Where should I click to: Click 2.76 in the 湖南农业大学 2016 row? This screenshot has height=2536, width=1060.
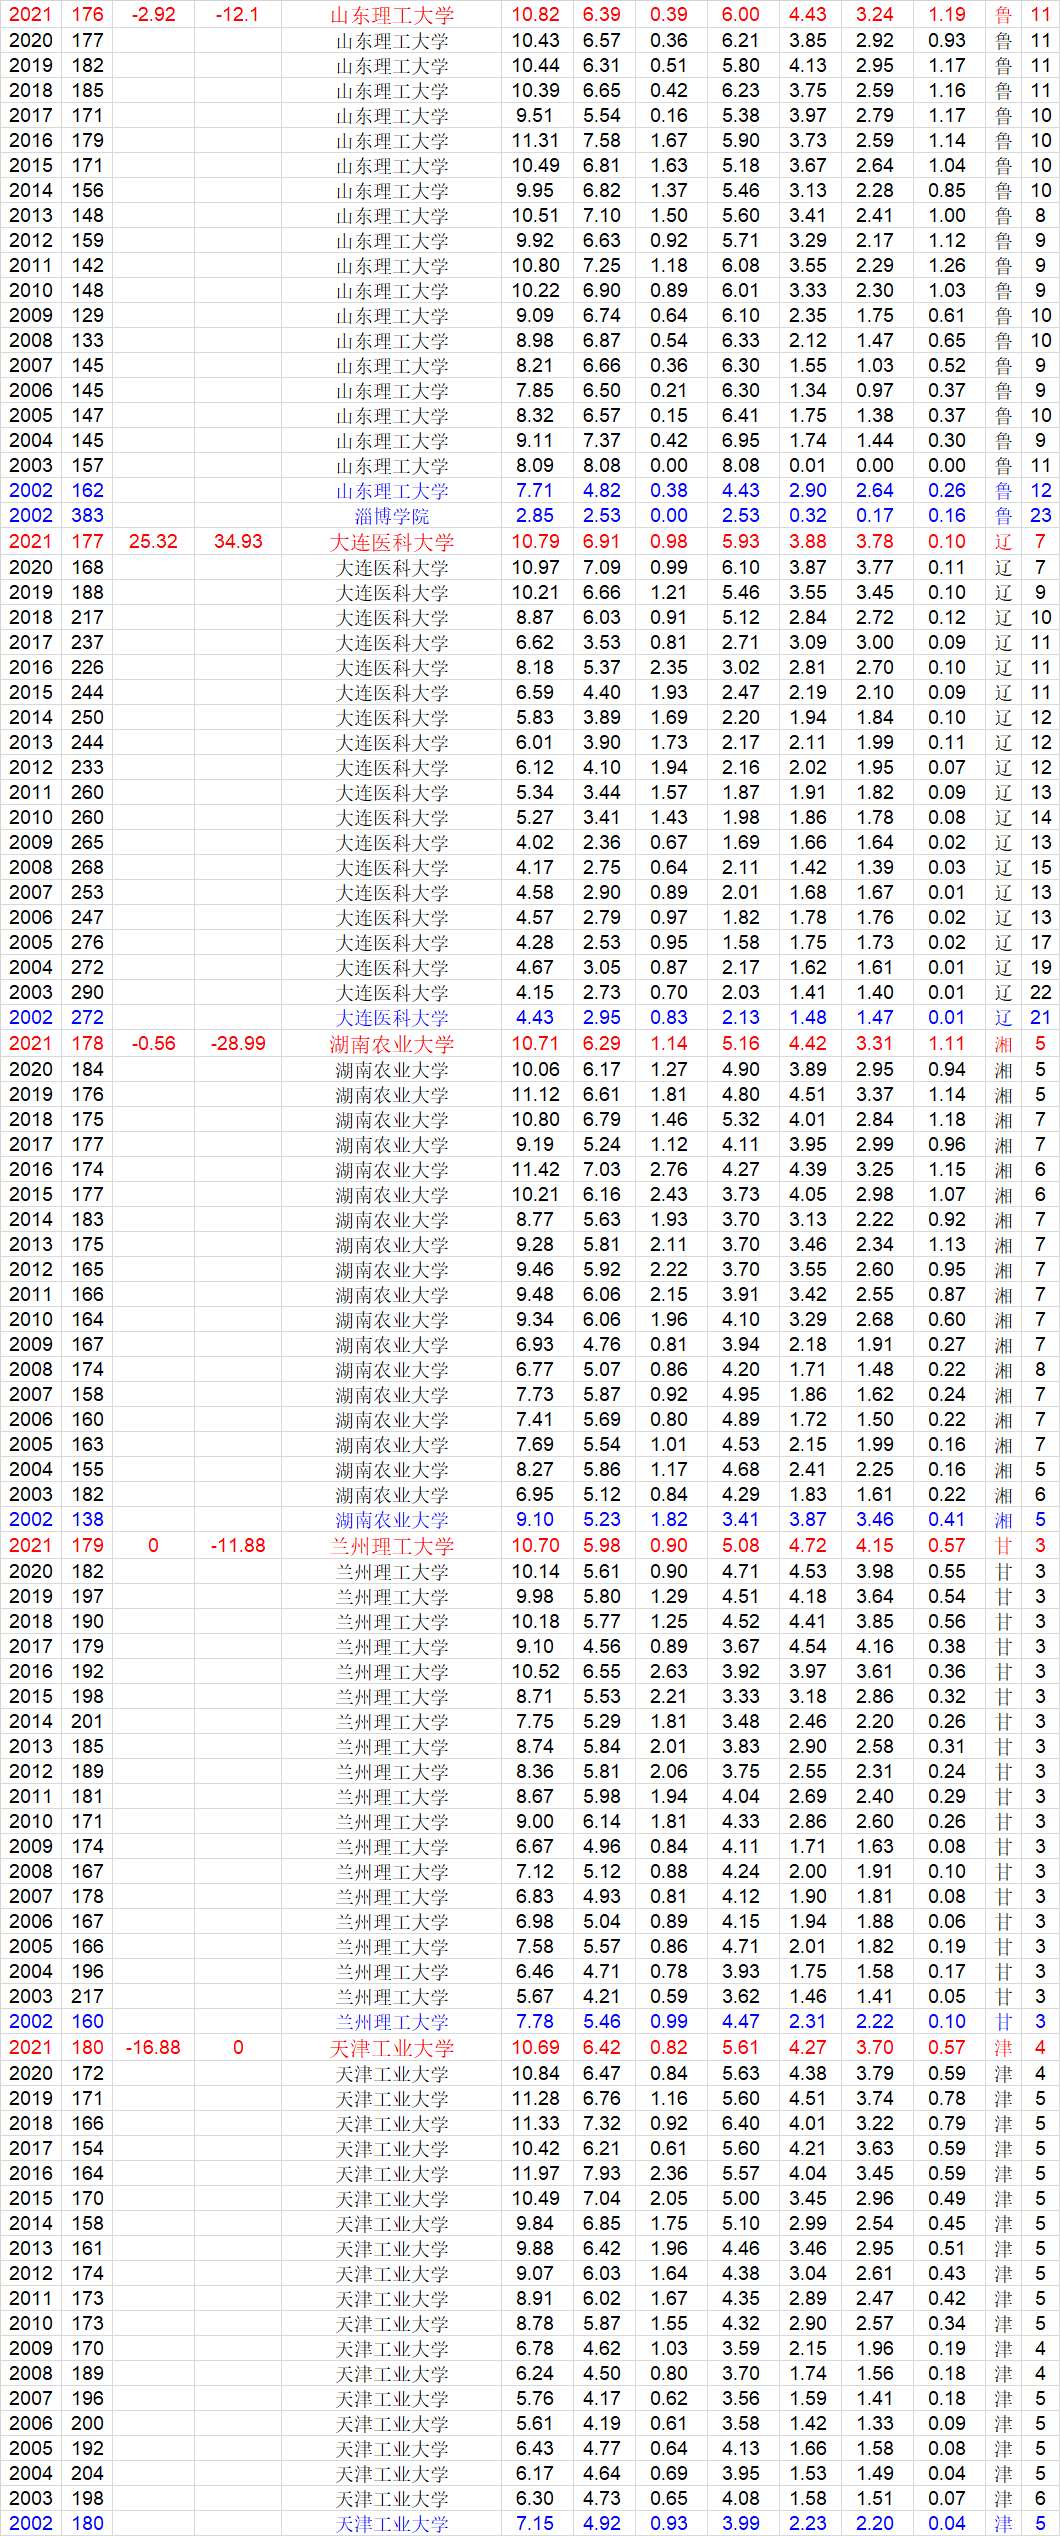[x=669, y=1170]
